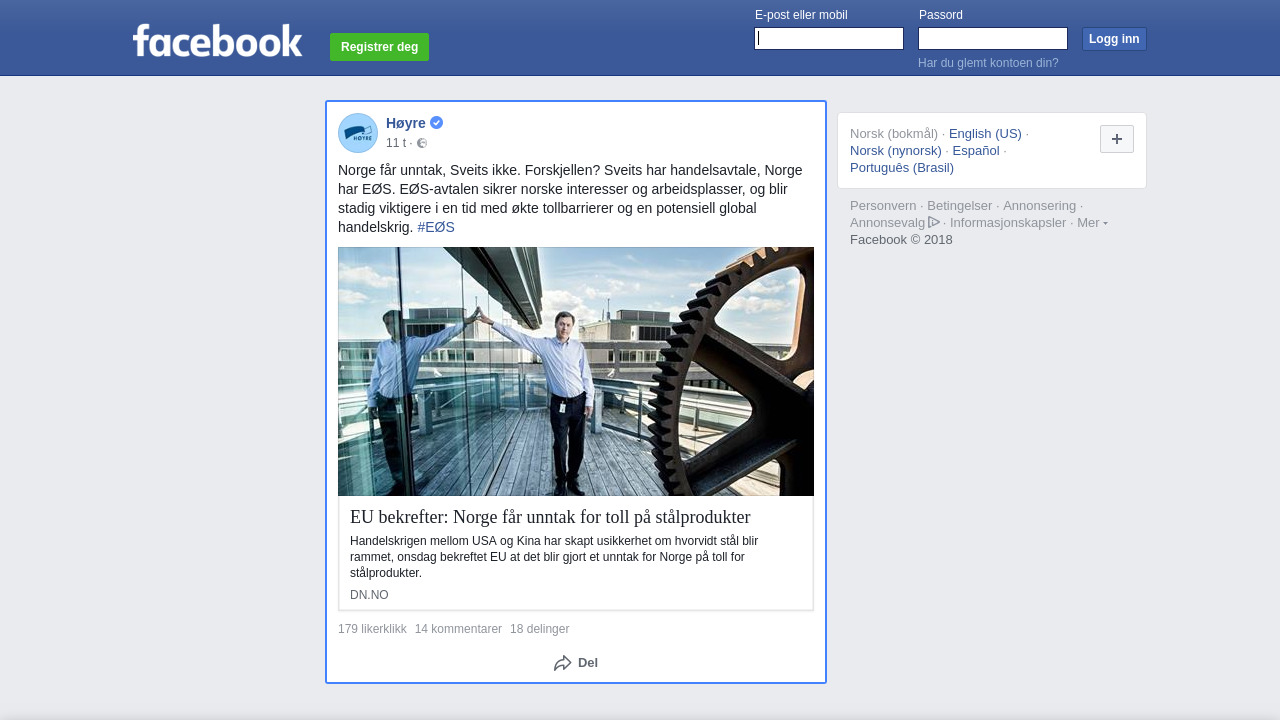The width and height of the screenshot is (1280, 720).
Task: Expand the Mer footer dropdown
Action: pos(1092,222)
